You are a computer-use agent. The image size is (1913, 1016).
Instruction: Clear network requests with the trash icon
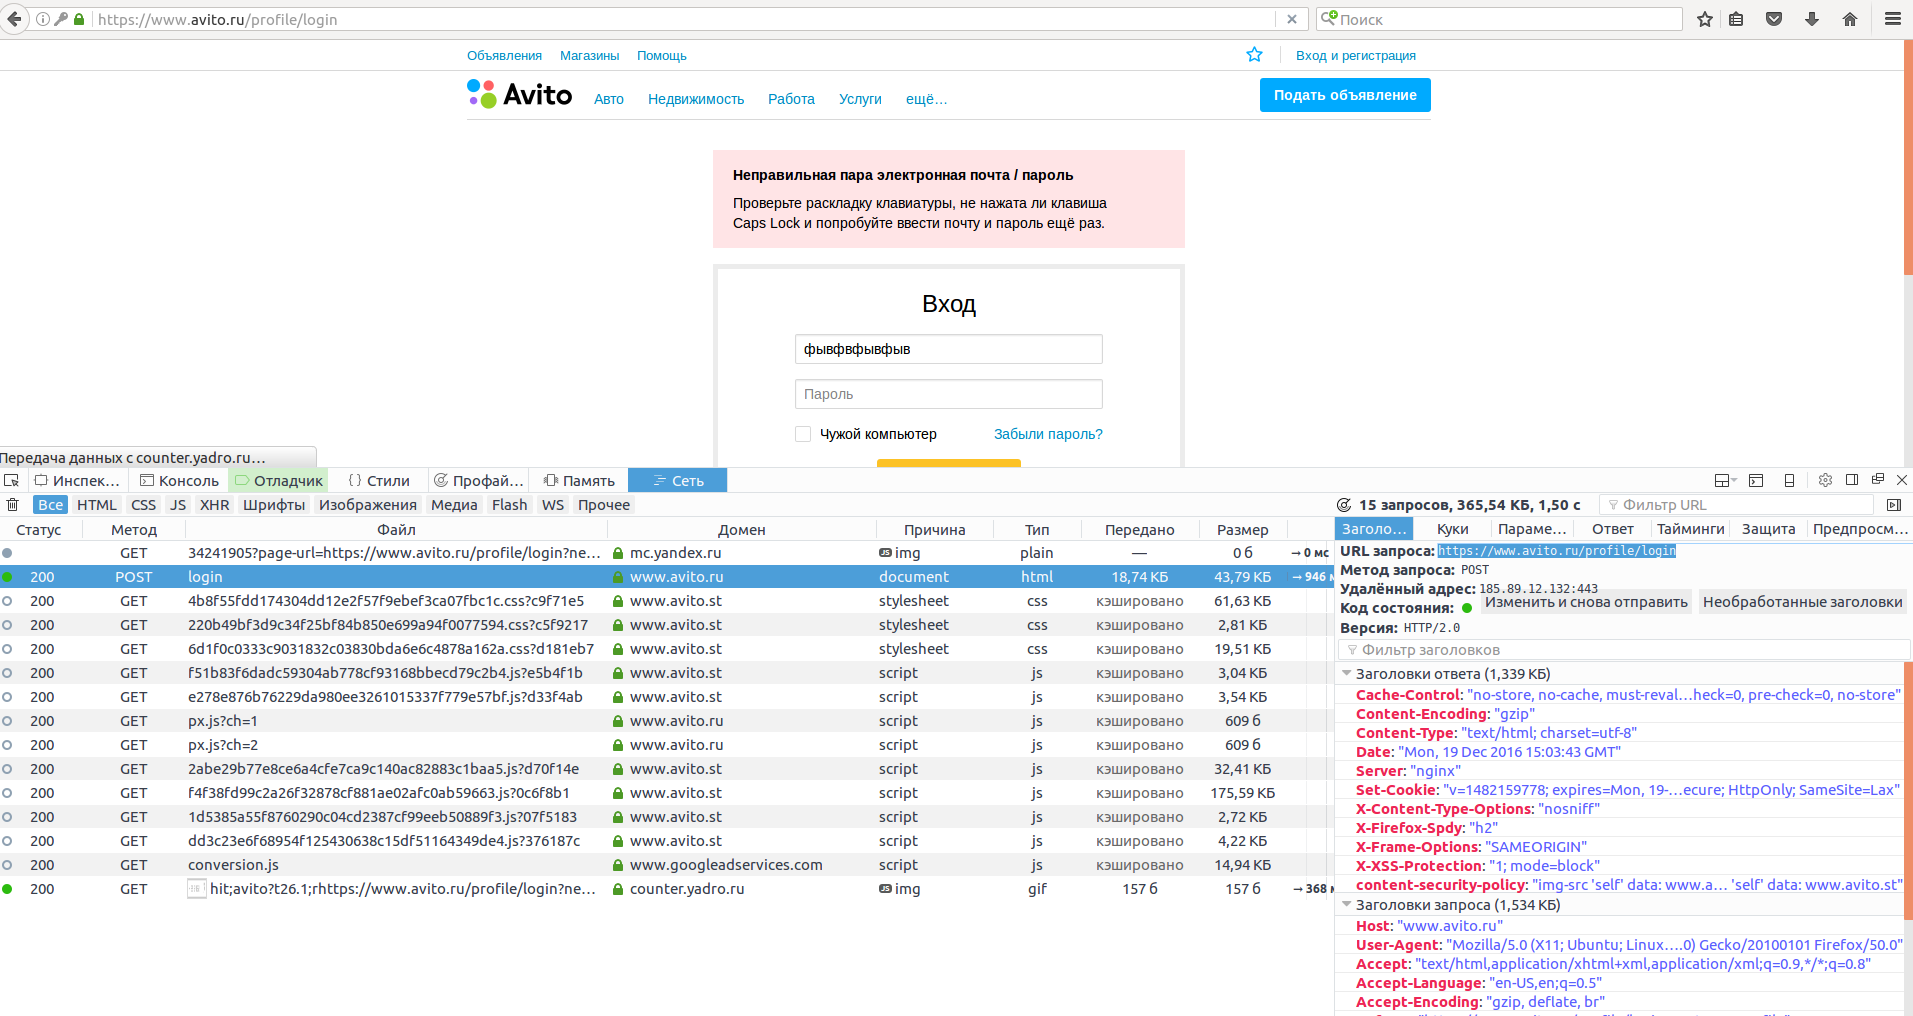tap(13, 505)
